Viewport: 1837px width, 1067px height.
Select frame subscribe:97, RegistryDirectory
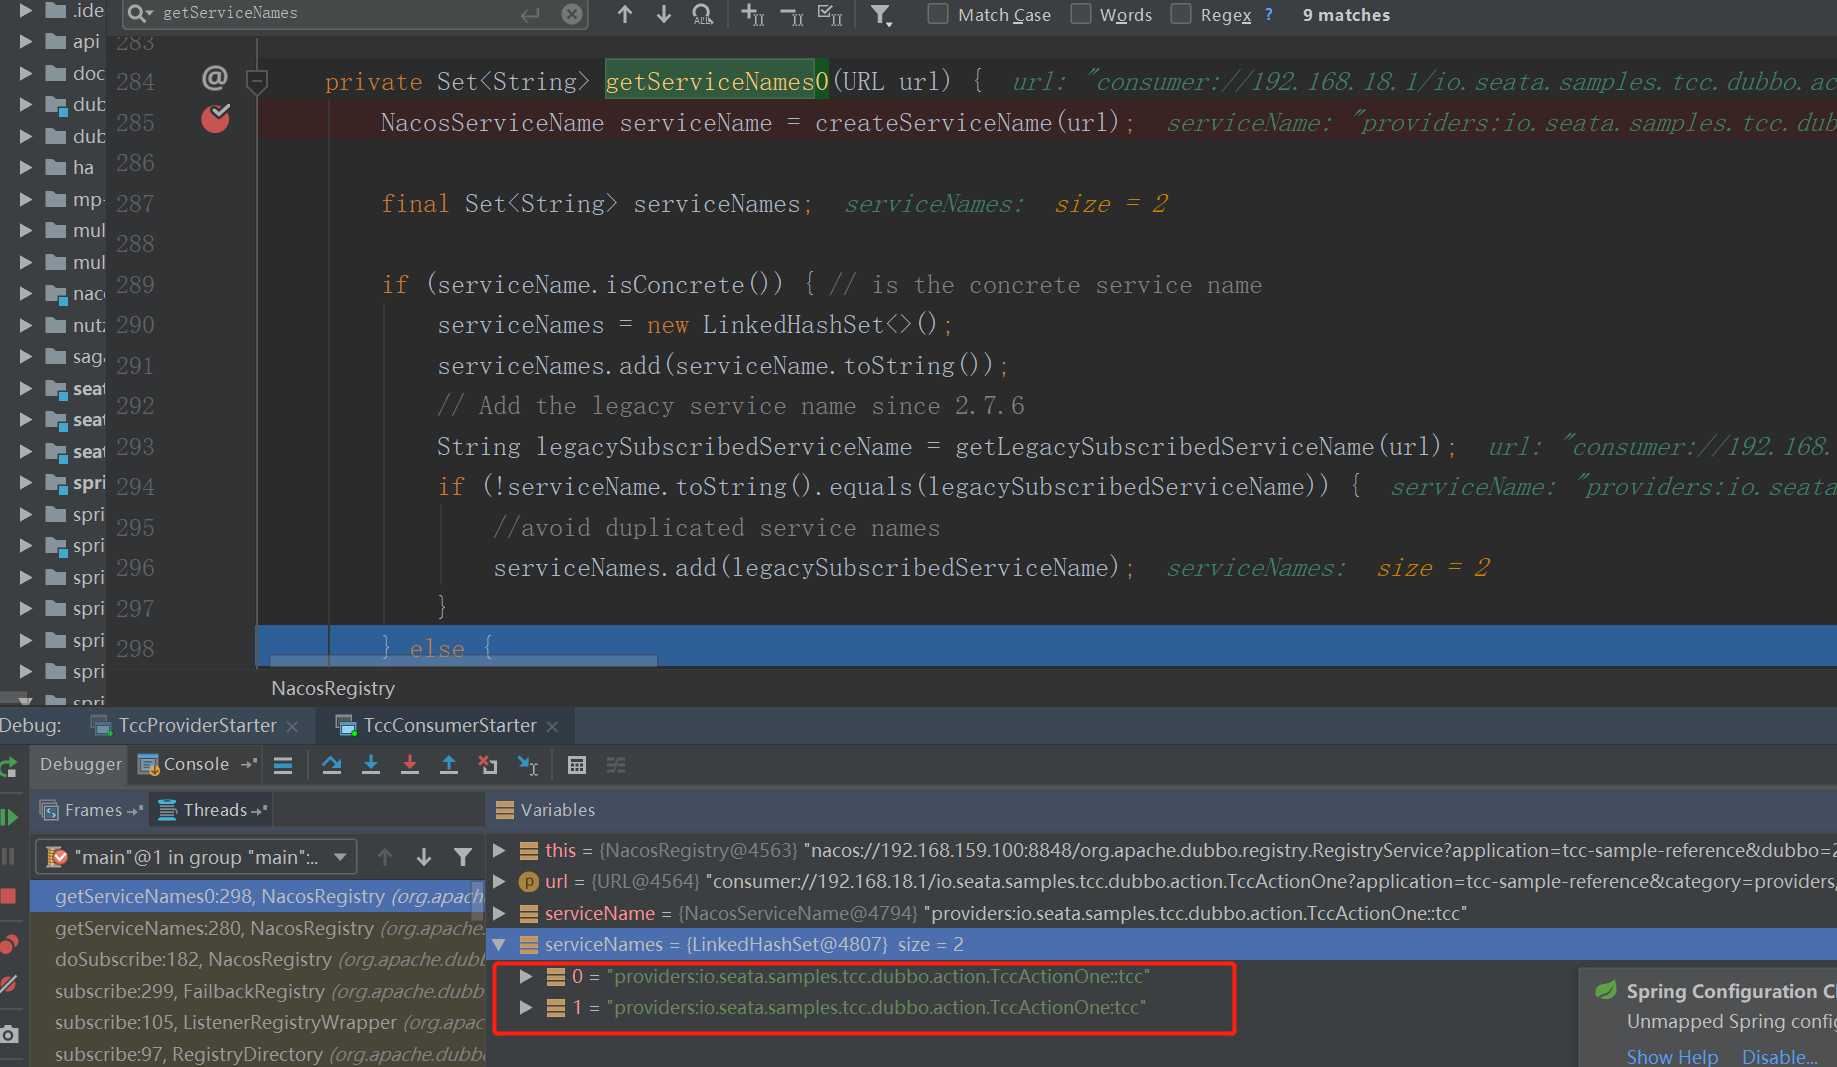(258, 1054)
